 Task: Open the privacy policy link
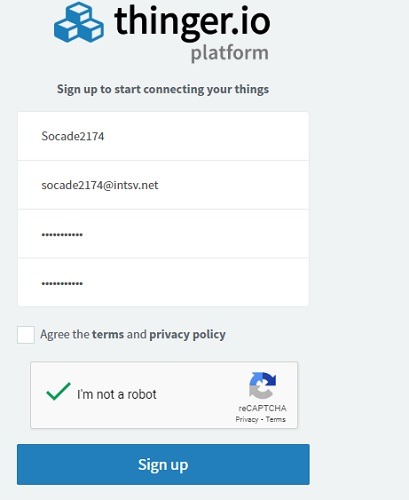tap(187, 335)
